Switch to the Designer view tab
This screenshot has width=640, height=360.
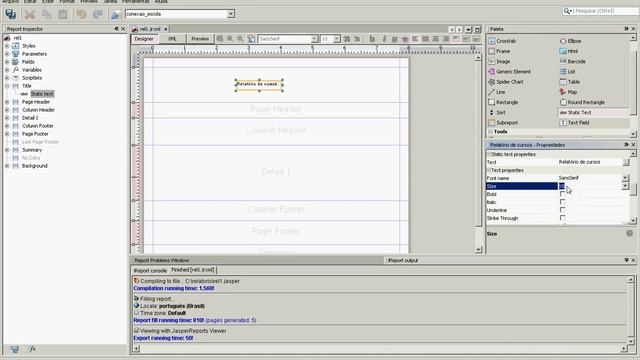144,39
